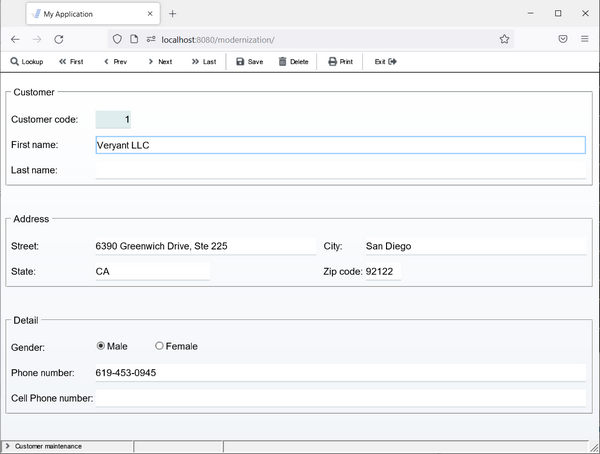The width and height of the screenshot is (600, 454).
Task: Expand the status bar arrow near Customer maintenance
Action: 8,446
